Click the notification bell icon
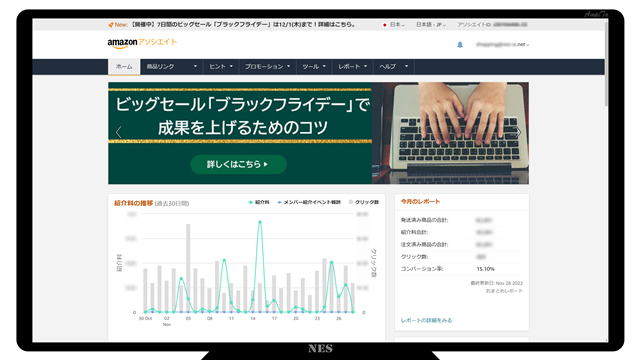This screenshot has height=360, width=640. tap(460, 44)
